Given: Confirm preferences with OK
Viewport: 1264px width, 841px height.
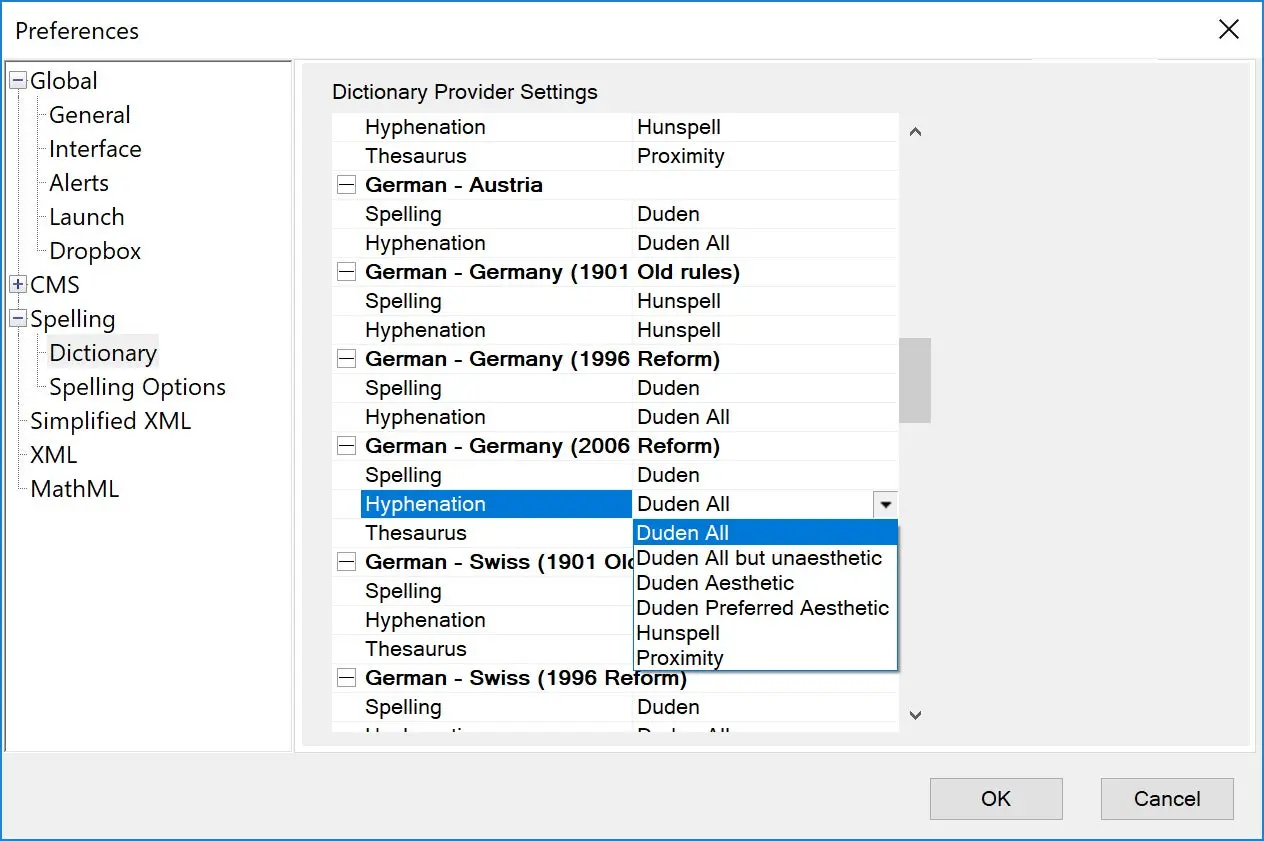Looking at the screenshot, I should click(x=995, y=798).
